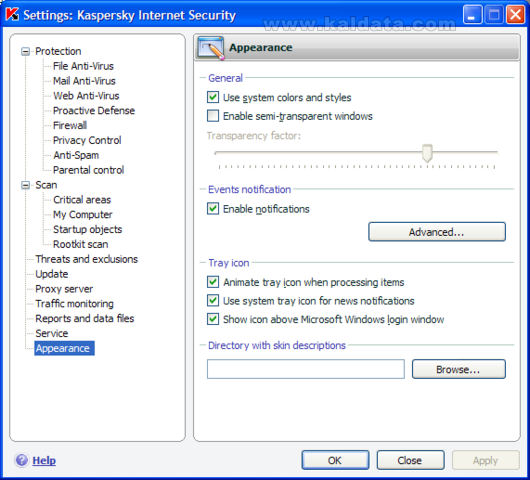
Task: Select My Computer scan item
Action: pyautogui.click(x=83, y=215)
